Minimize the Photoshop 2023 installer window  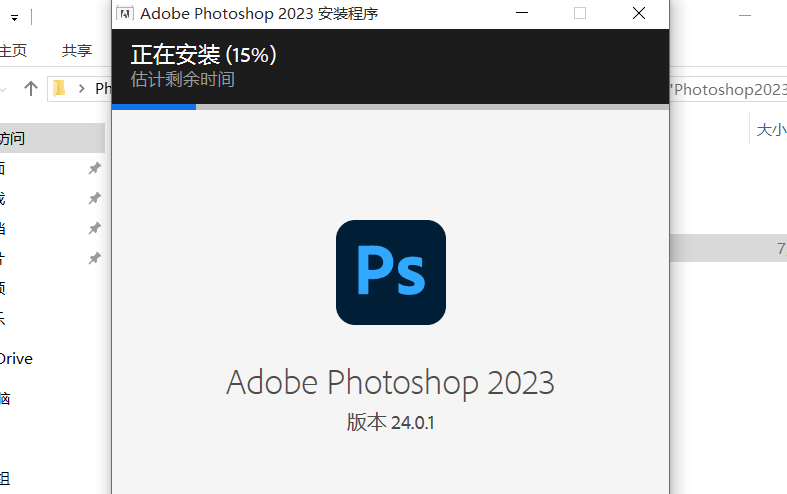pyautogui.click(x=522, y=13)
